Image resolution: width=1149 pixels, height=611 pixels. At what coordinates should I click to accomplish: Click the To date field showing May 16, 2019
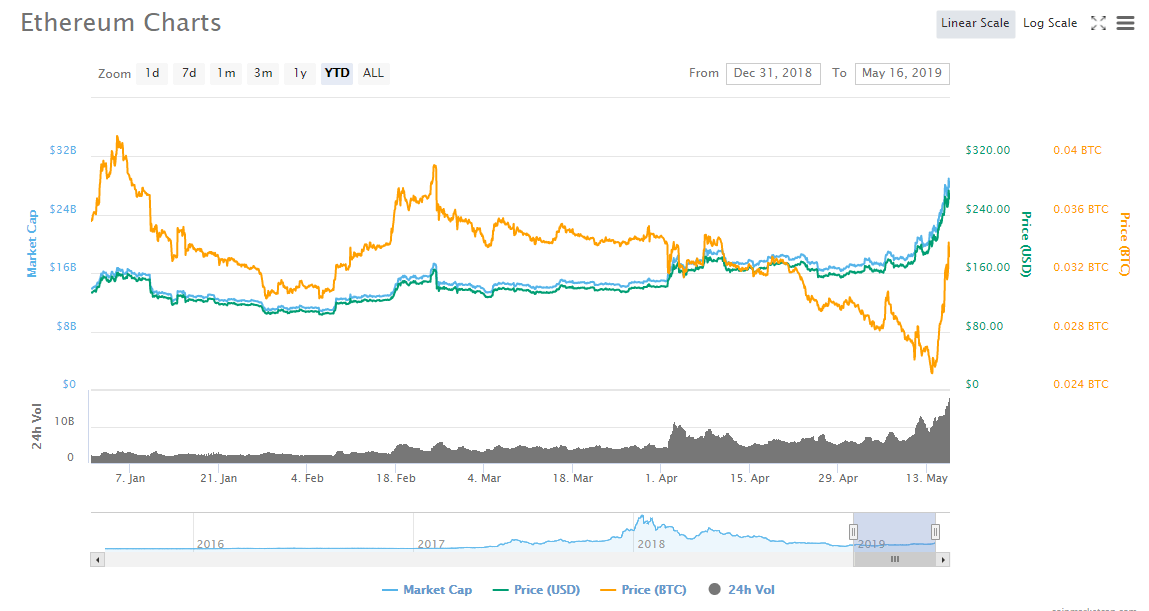pyautogui.click(x=902, y=73)
